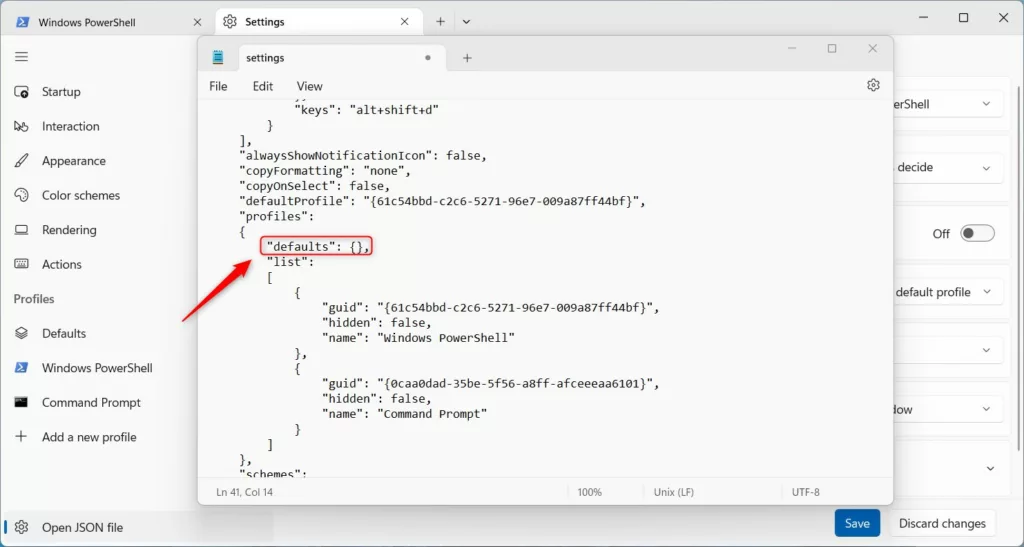This screenshot has height=547, width=1024.
Task: Click the Rendering monitor icon
Action: click(x=22, y=230)
